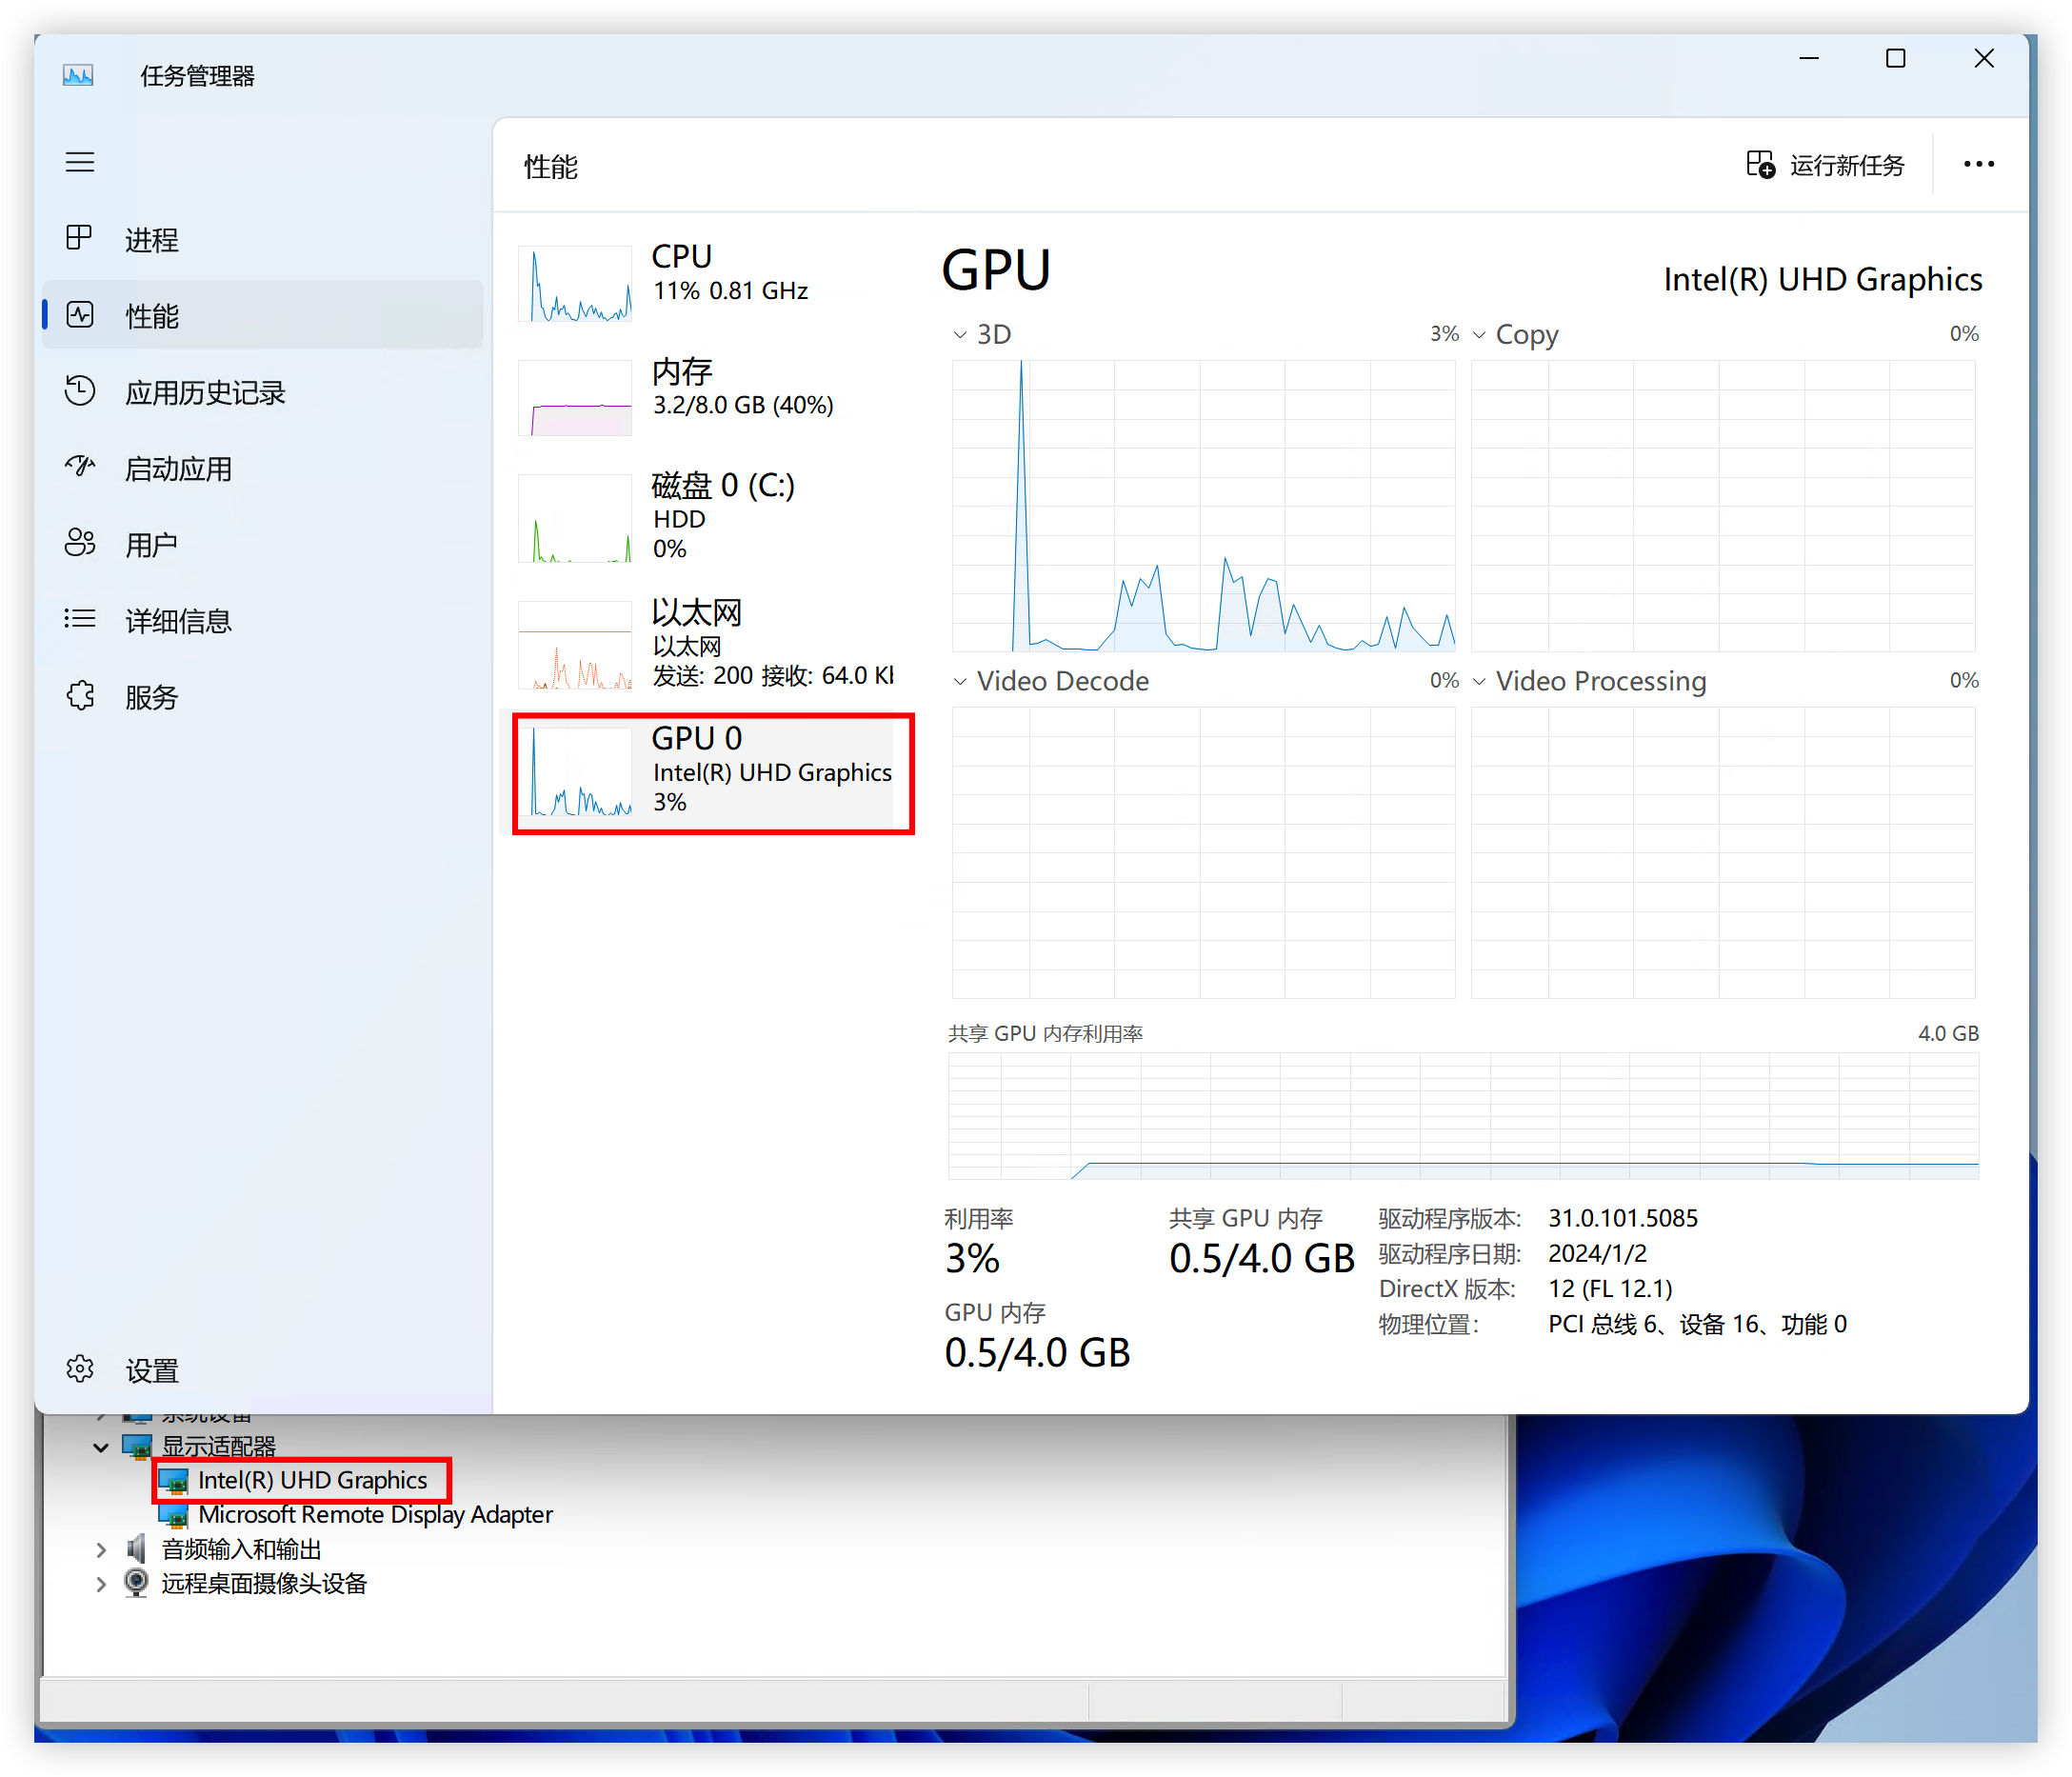The width and height of the screenshot is (2072, 1777).
Task: Click the Processes (进程) icon in sidebar
Action: [x=80, y=238]
